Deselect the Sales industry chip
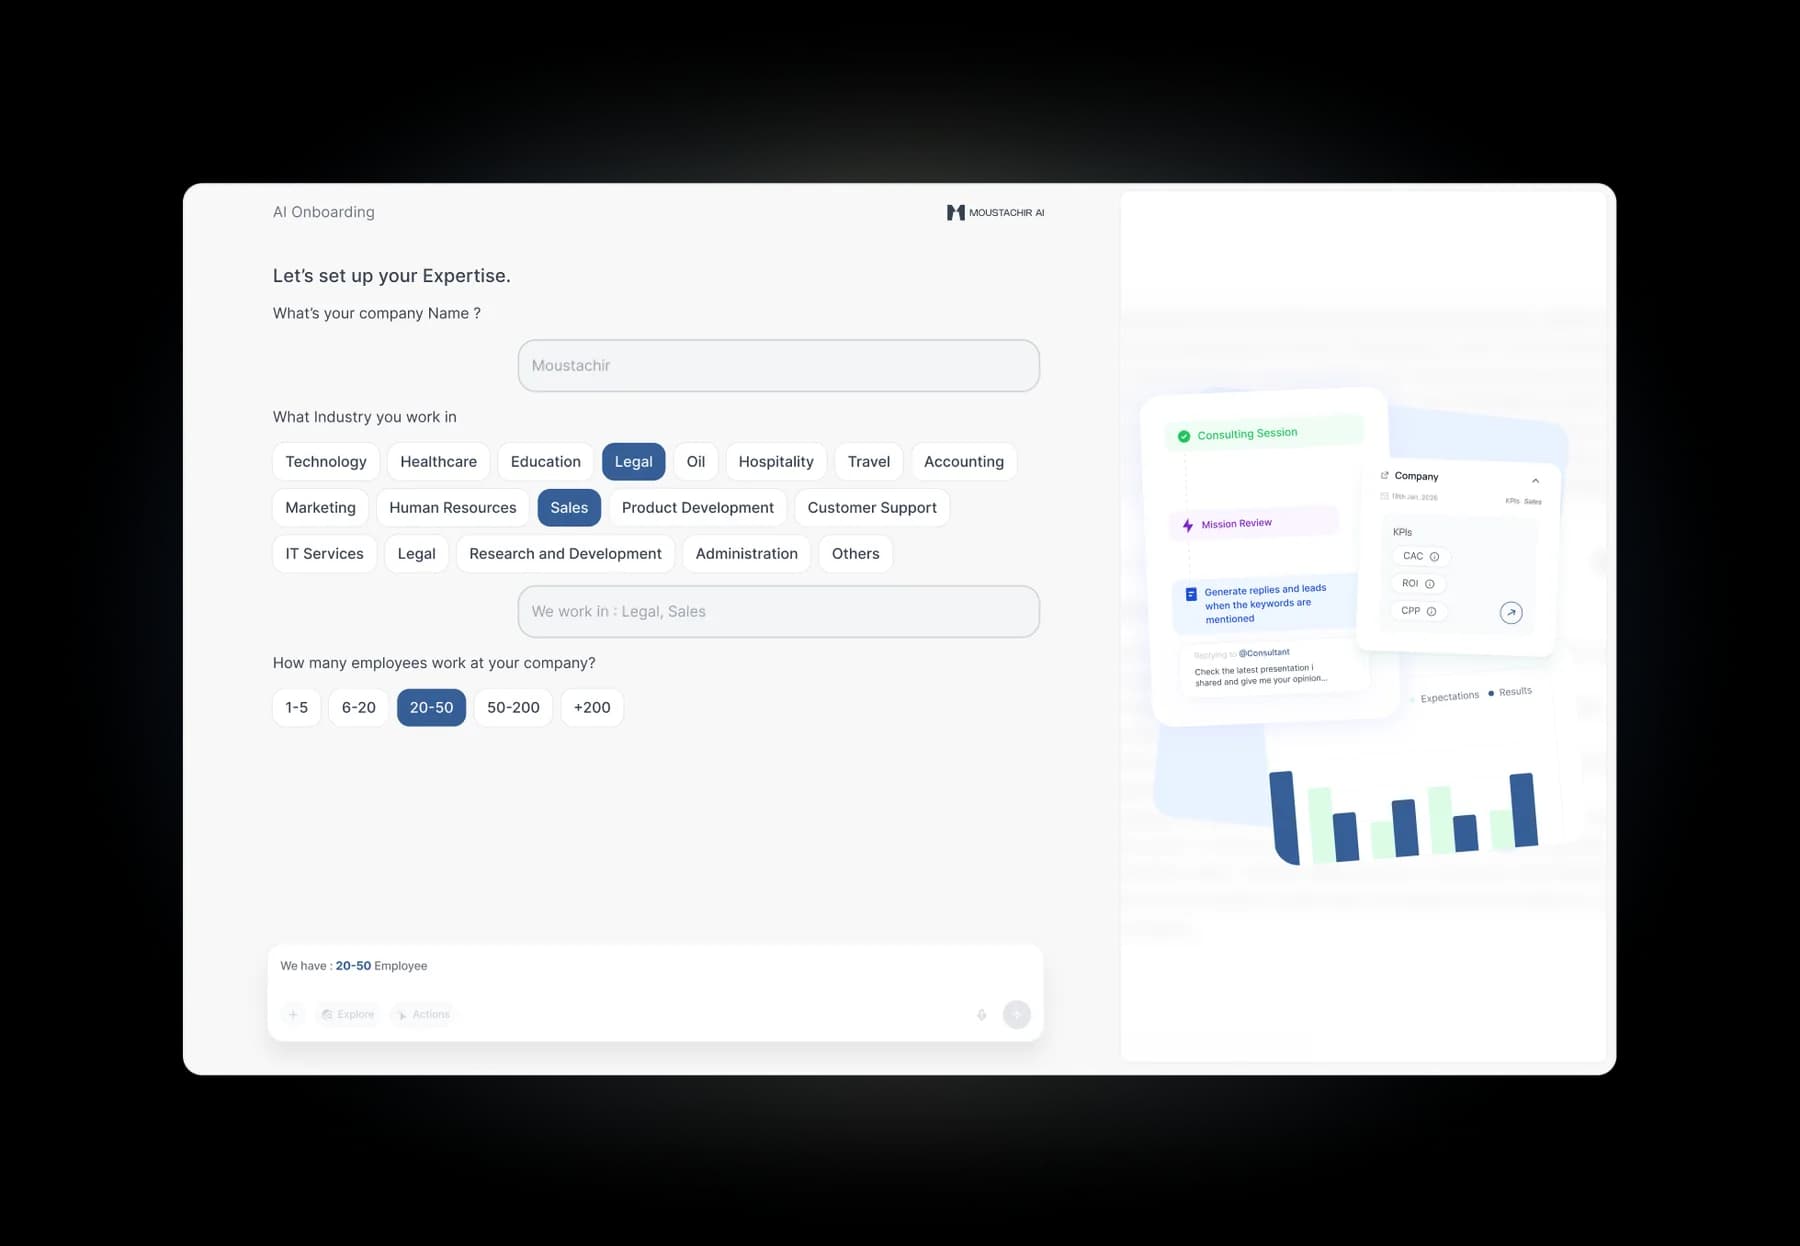Image resolution: width=1800 pixels, height=1246 pixels. pos(569,507)
